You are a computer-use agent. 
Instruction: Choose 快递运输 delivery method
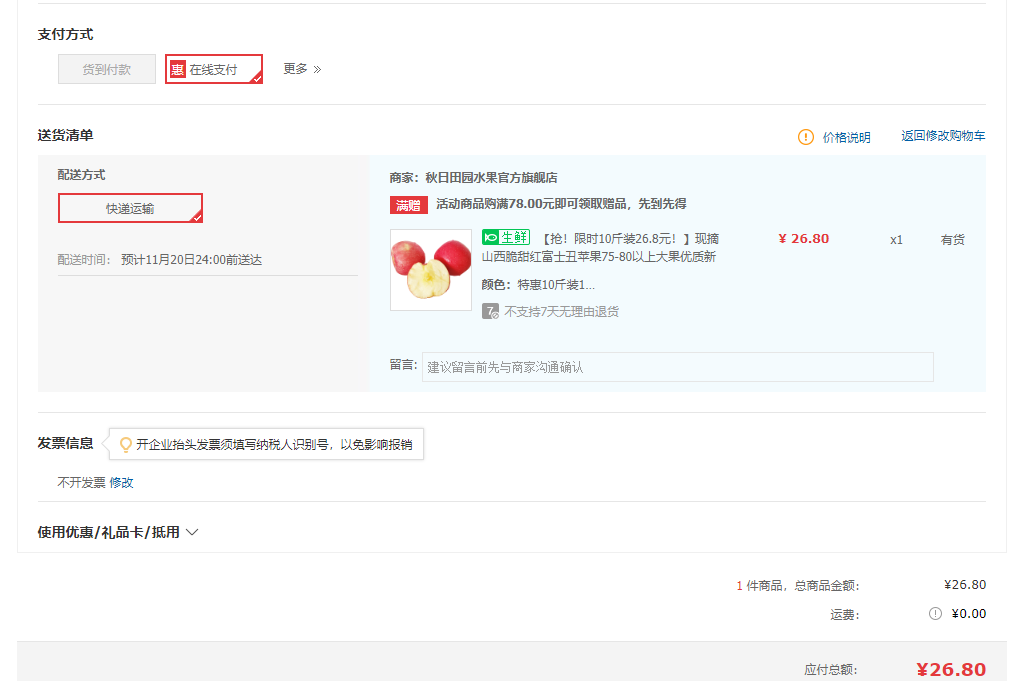(x=130, y=208)
